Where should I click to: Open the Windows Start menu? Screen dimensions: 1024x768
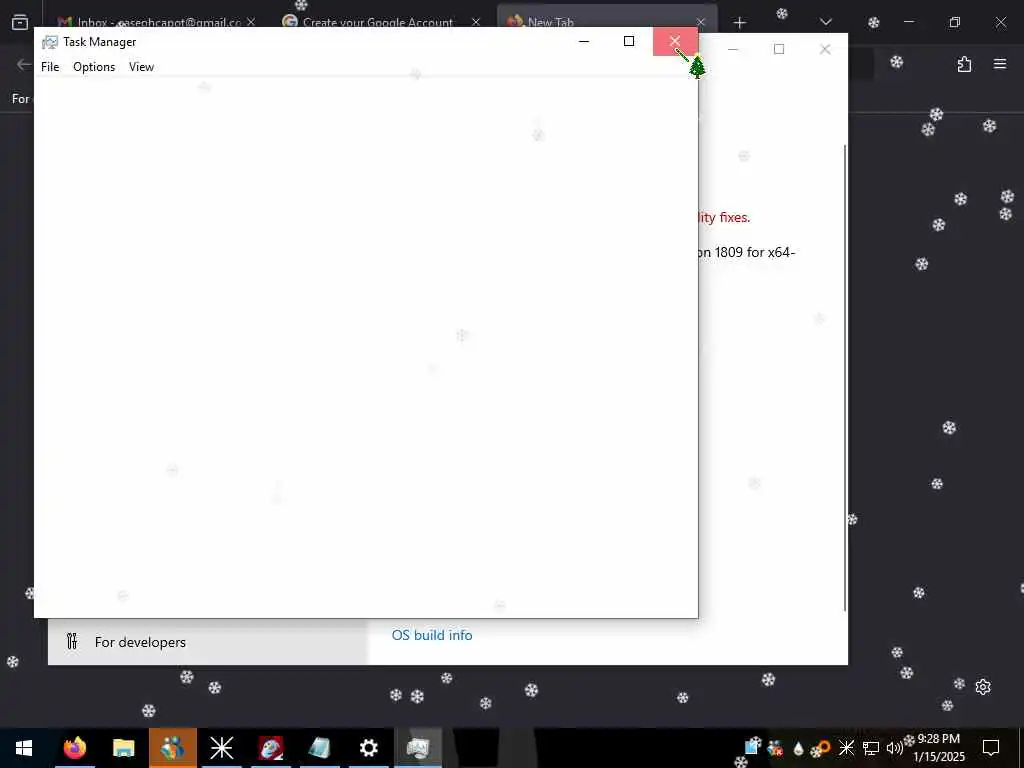tap(24, 748)
